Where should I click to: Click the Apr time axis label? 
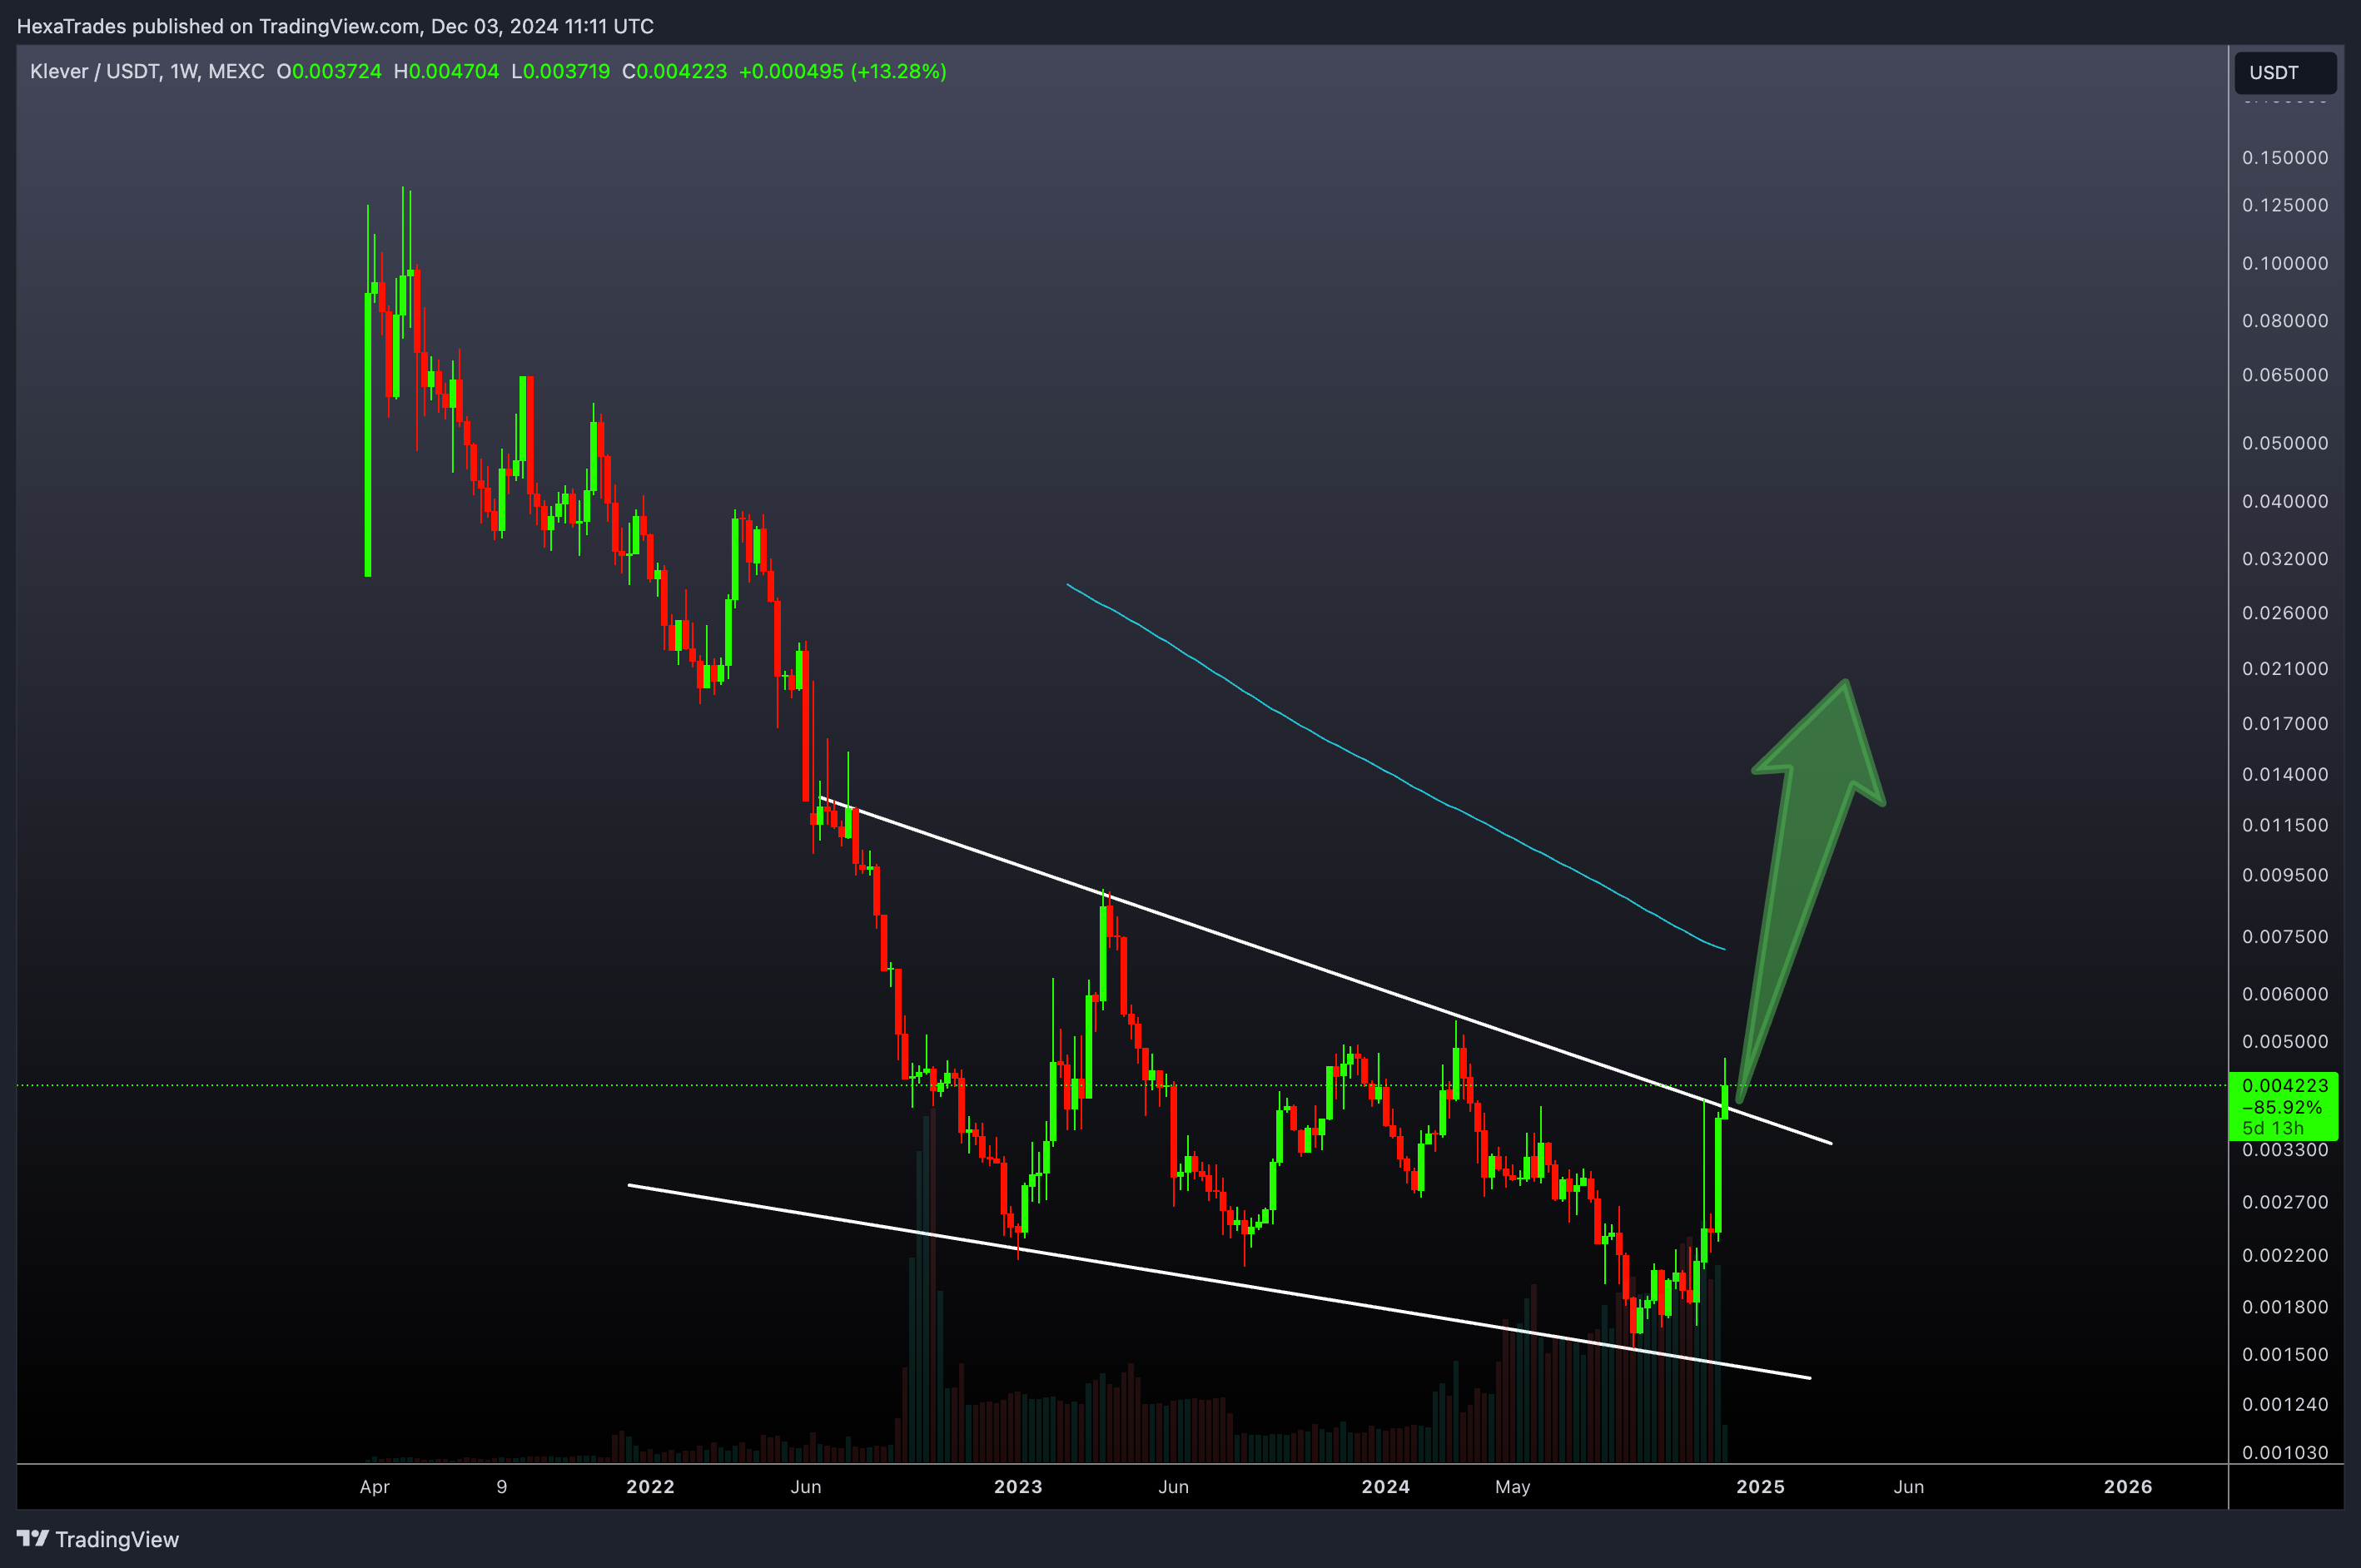click(x=374, y=1487)
